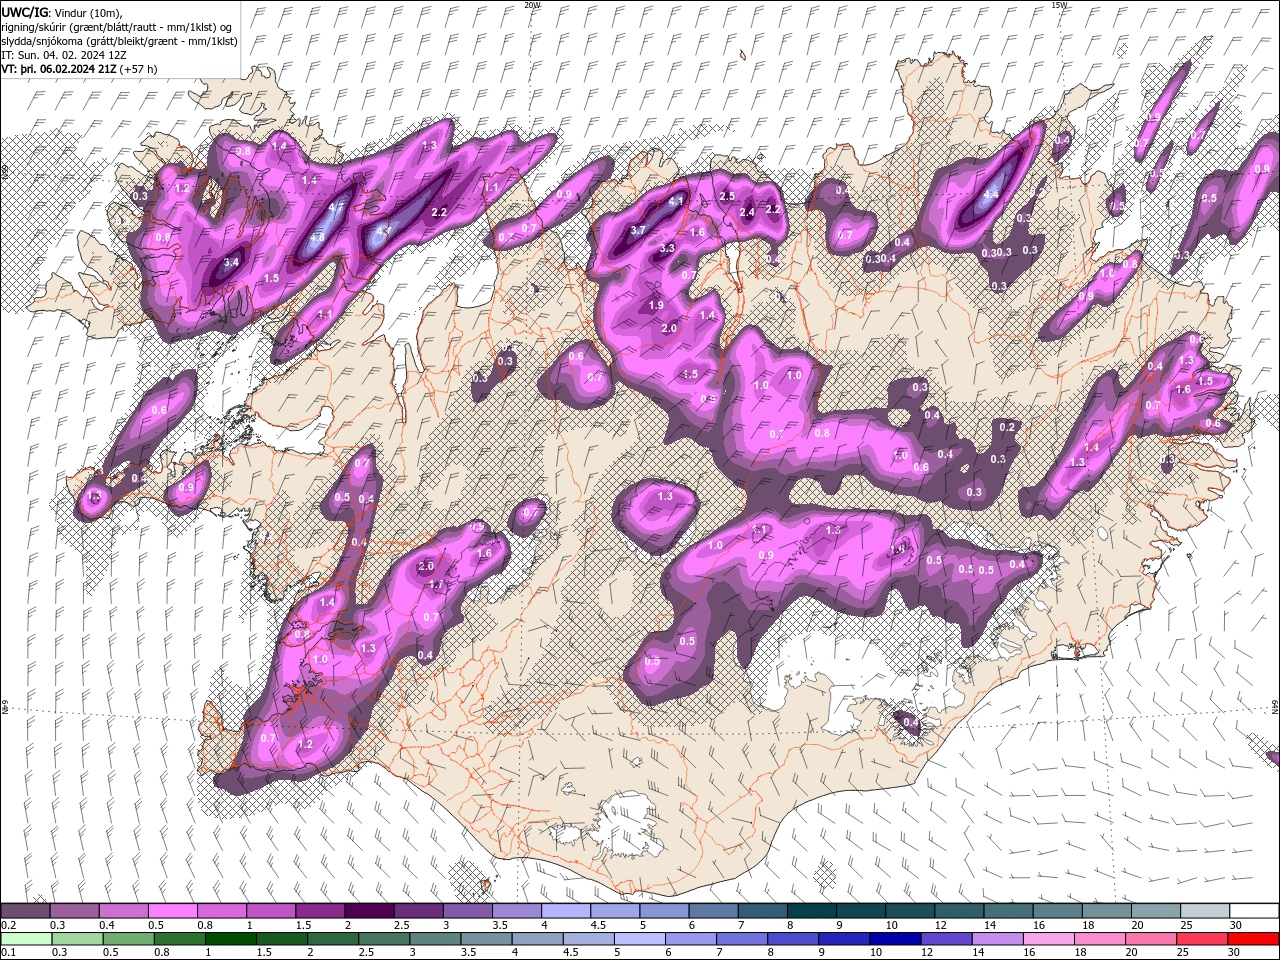Screen dimensions: 1280x960
Task: Click the '30' label on the lower legend row
Action: [1236, 952]
